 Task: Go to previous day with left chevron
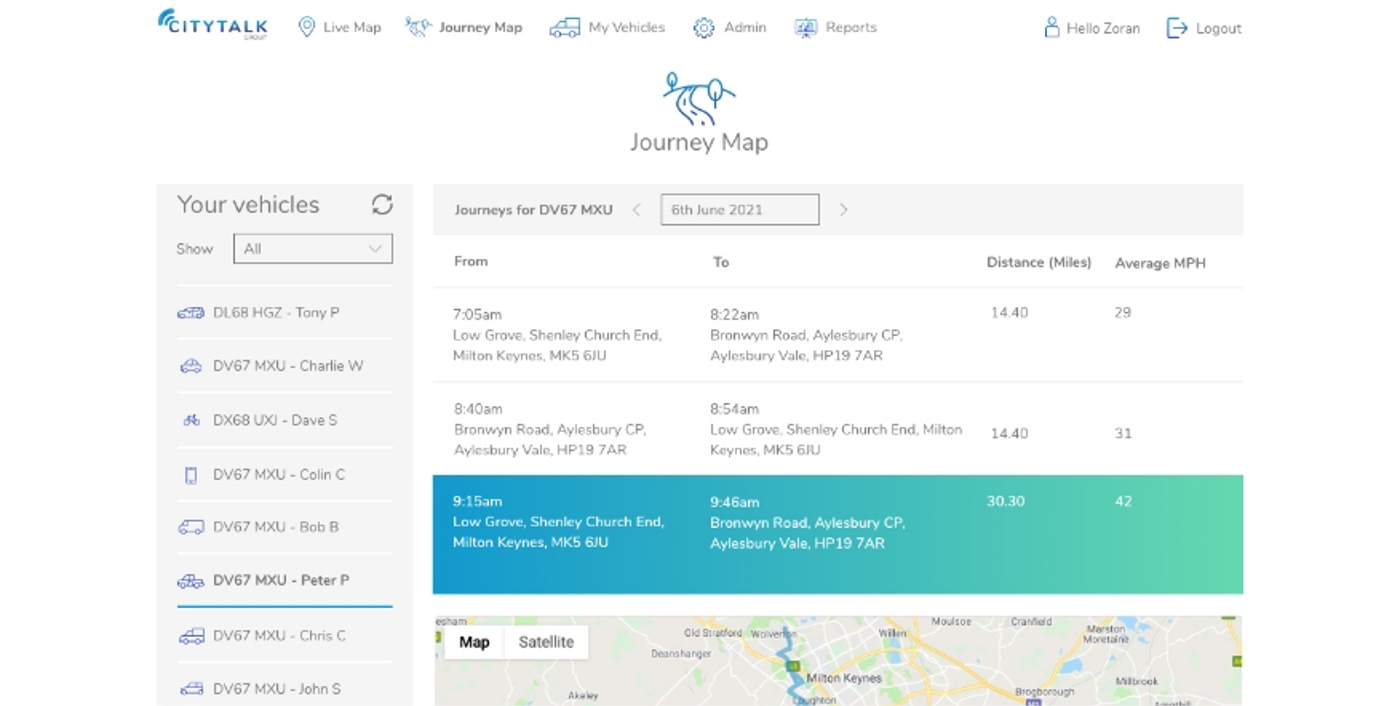pos(636,210)
